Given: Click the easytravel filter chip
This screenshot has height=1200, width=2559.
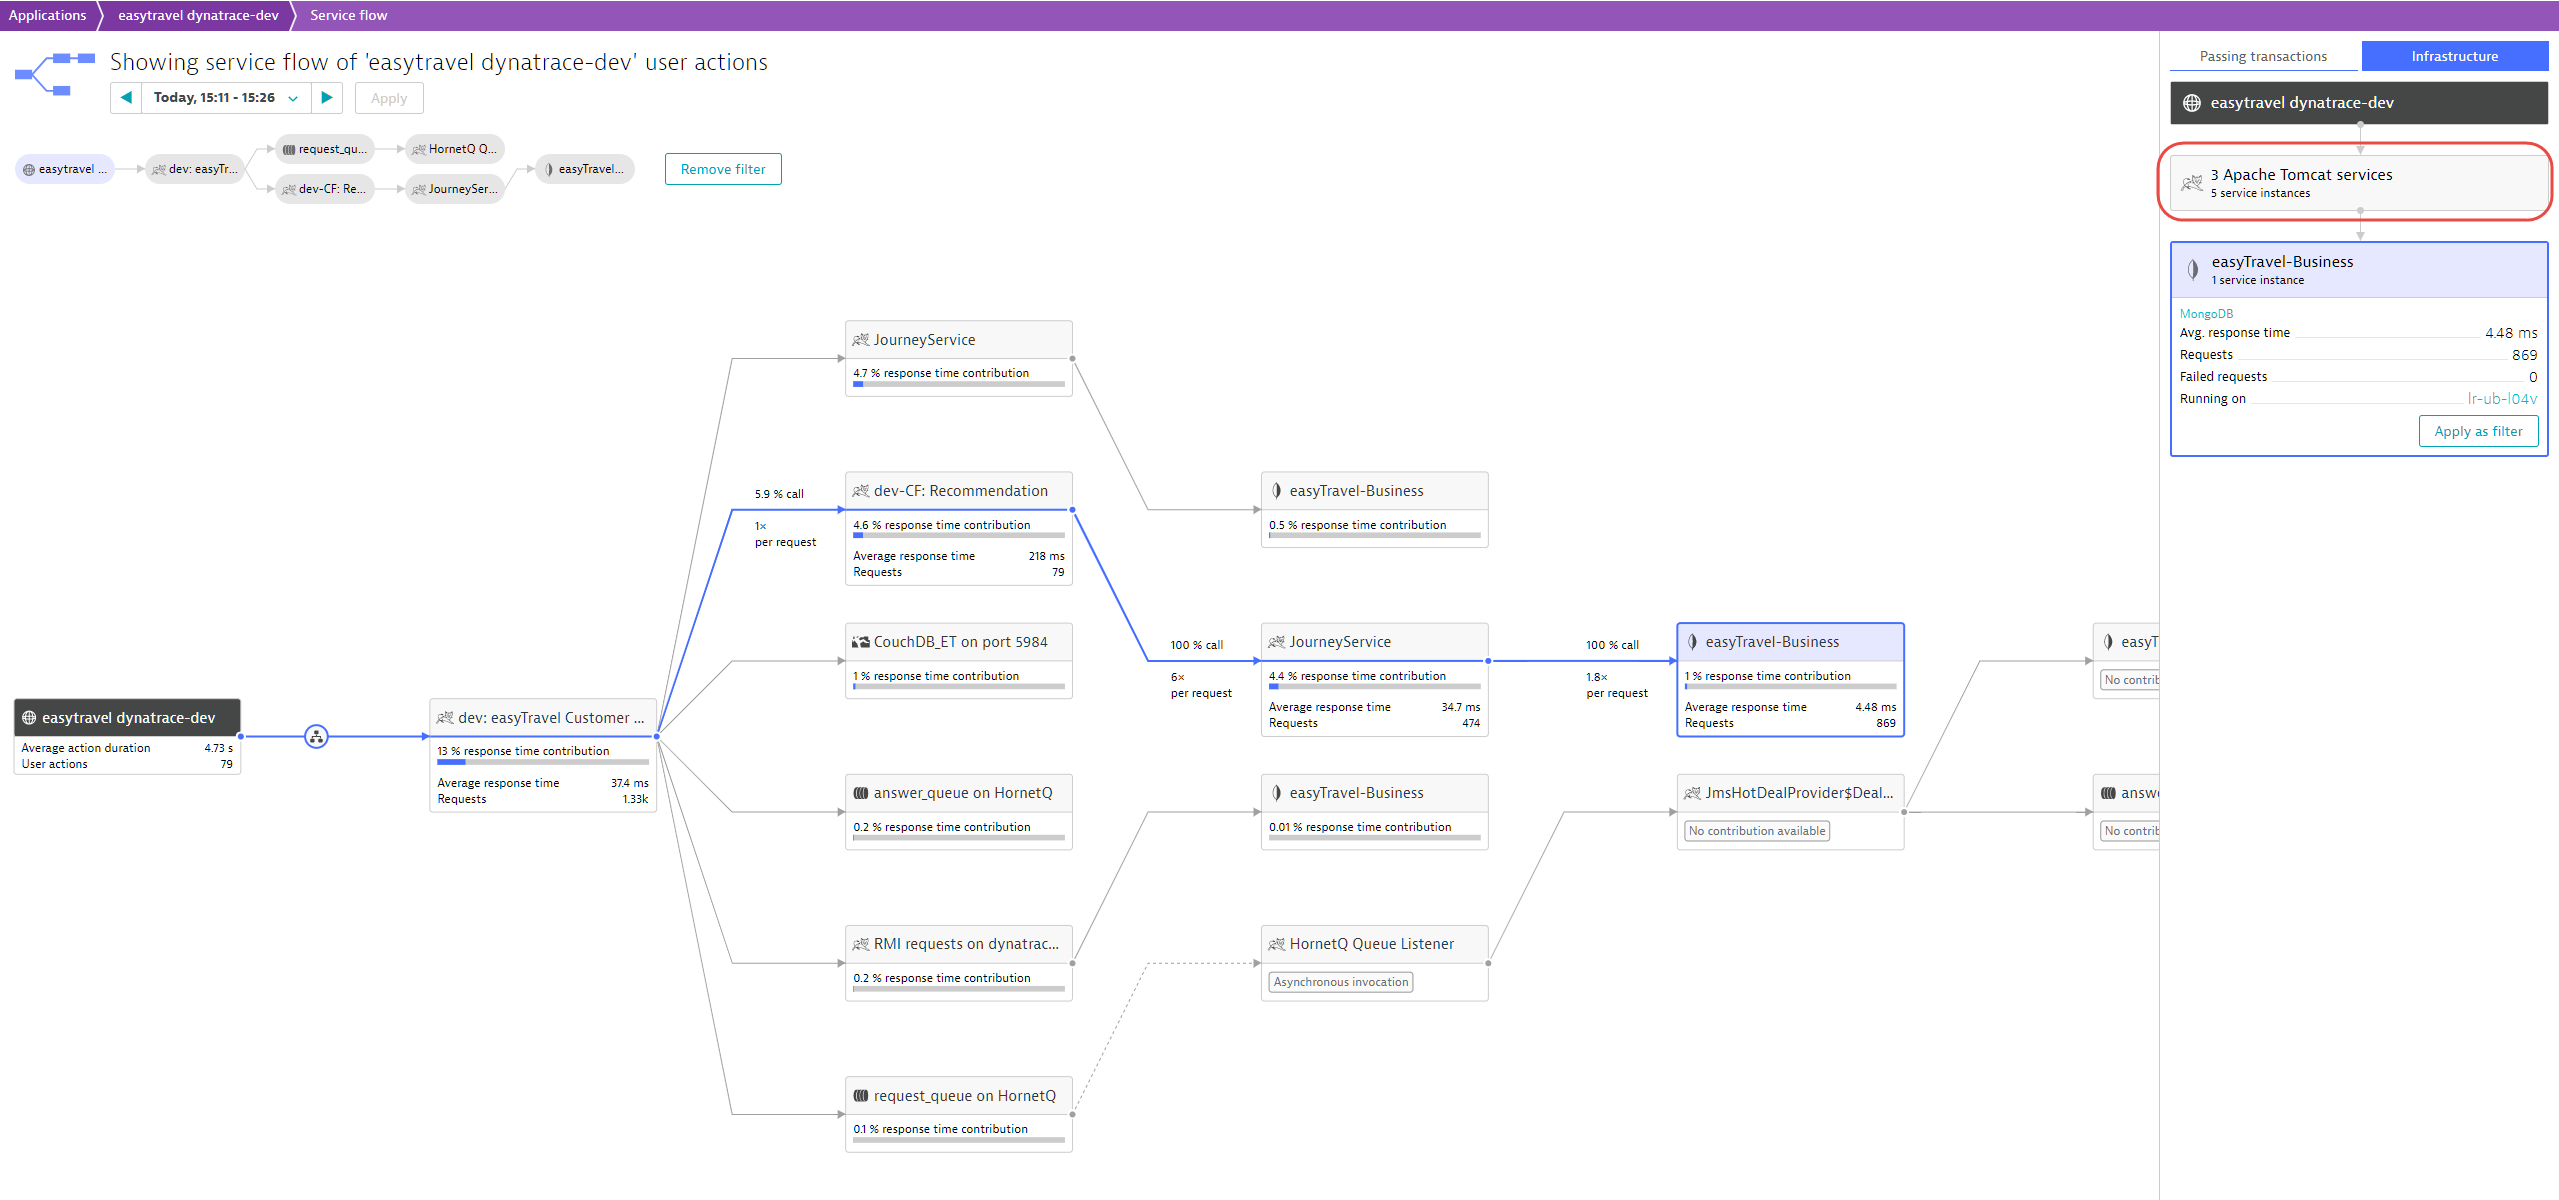Looking at the screenshot, I should [x=65, y=169].
